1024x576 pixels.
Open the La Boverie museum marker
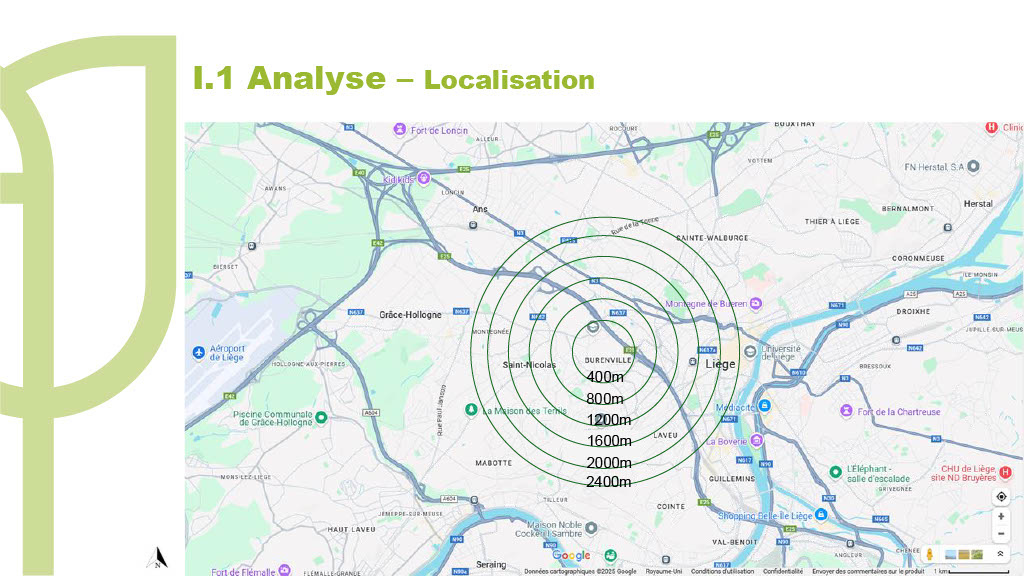tap(756, 440)
